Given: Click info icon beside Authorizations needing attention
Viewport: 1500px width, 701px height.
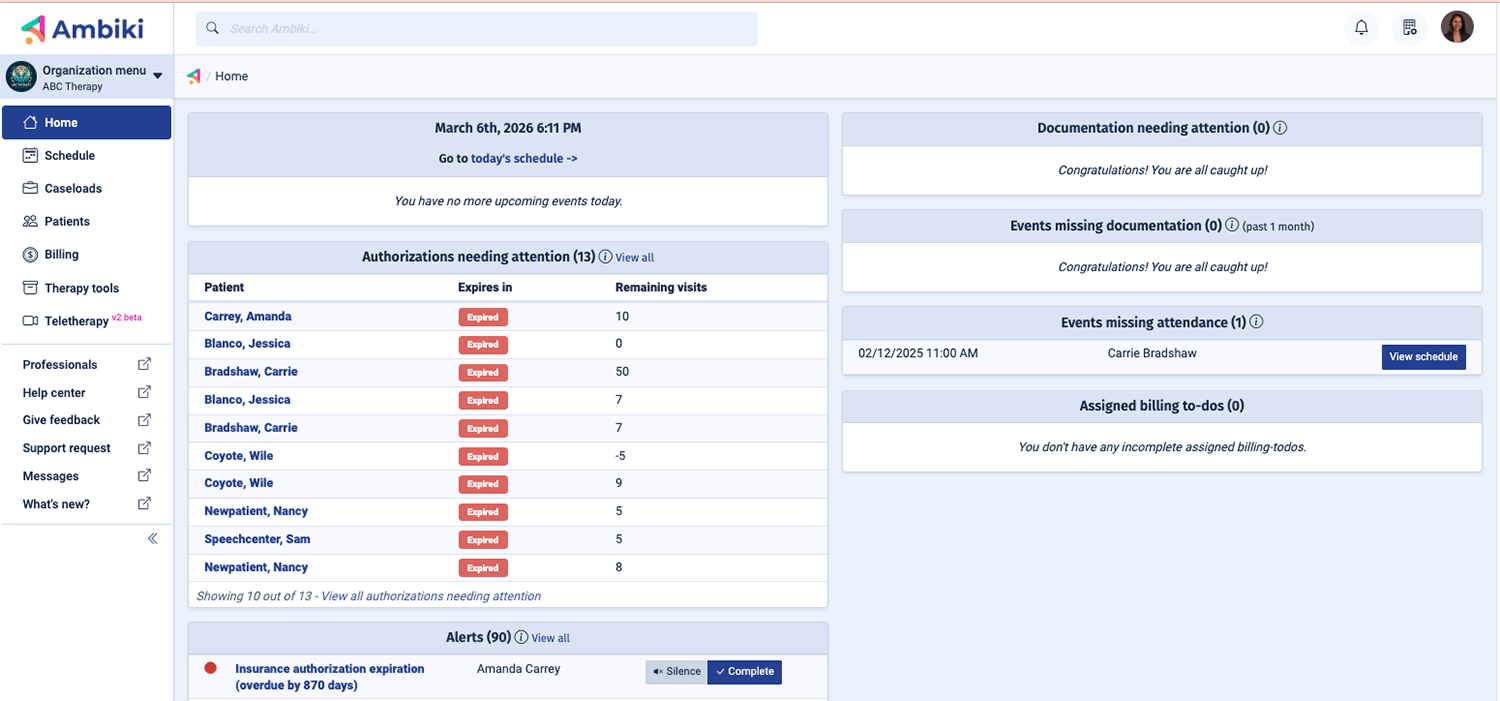Looking at the screenshot, I should (x=605, y=257).
